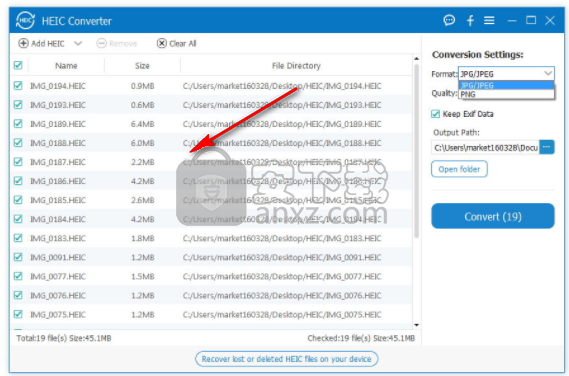The image size is (569, 376).
Task: Browse output path with the ellipsis button
Action: (x=547, y=147)
